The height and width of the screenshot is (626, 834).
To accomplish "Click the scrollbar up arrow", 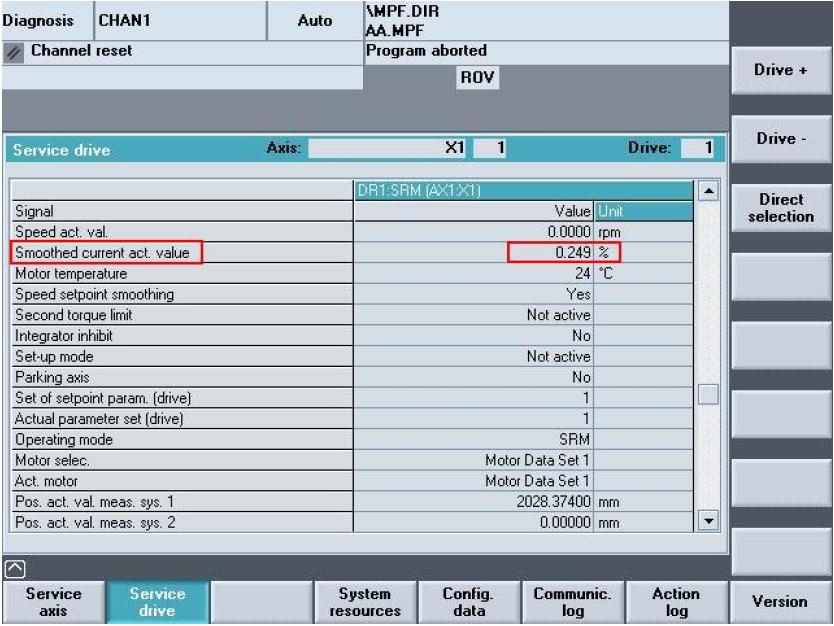I will 708,191.
